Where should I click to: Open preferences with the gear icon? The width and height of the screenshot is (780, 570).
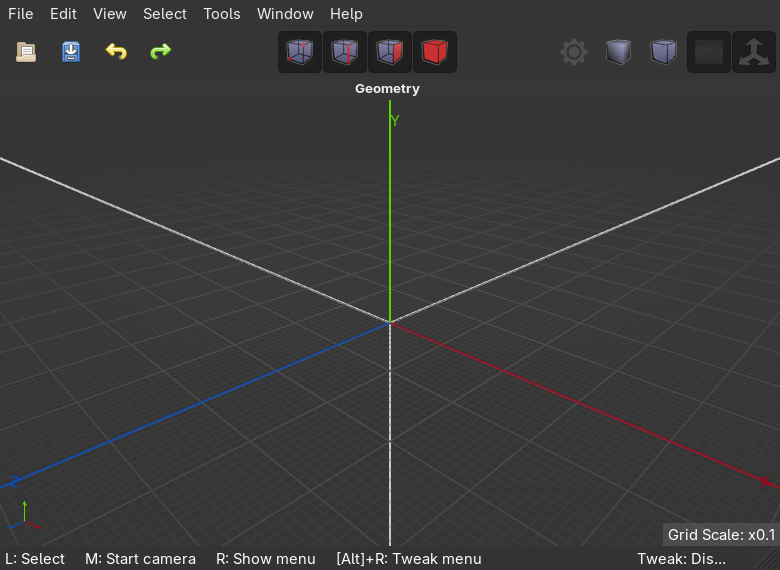(x=574, y=52)
